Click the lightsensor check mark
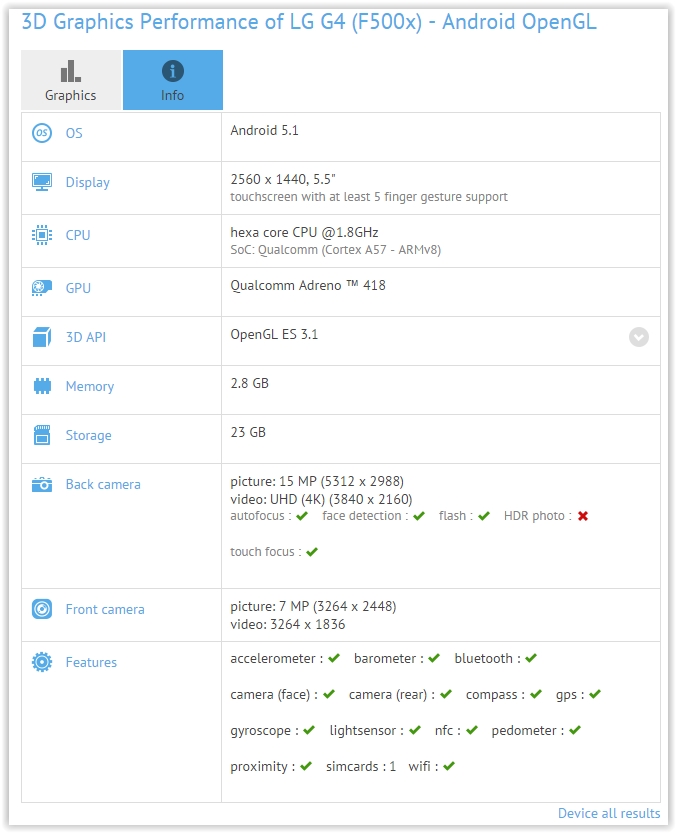676x833 pixels. click(x=415, y=730)
